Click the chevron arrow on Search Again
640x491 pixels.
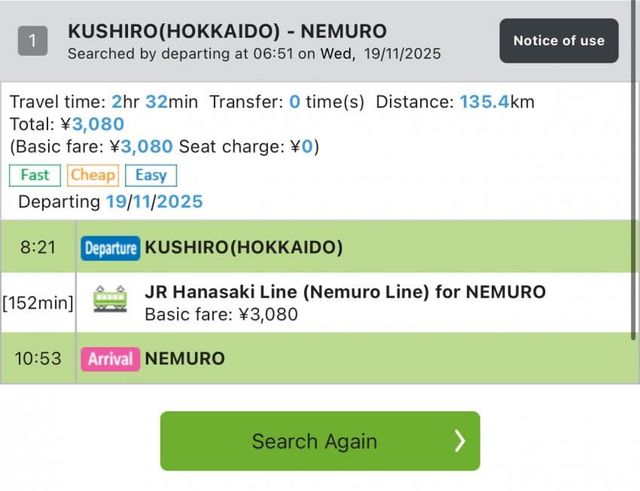coord(459,441)
